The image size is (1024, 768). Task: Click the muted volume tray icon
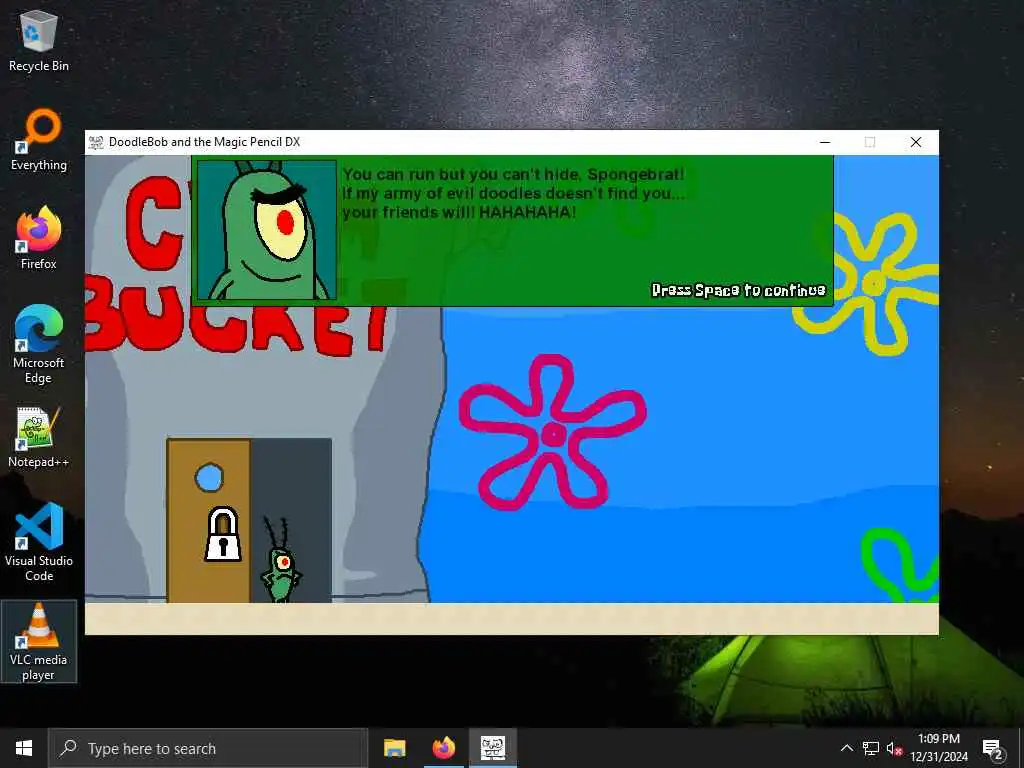[895, 748]
